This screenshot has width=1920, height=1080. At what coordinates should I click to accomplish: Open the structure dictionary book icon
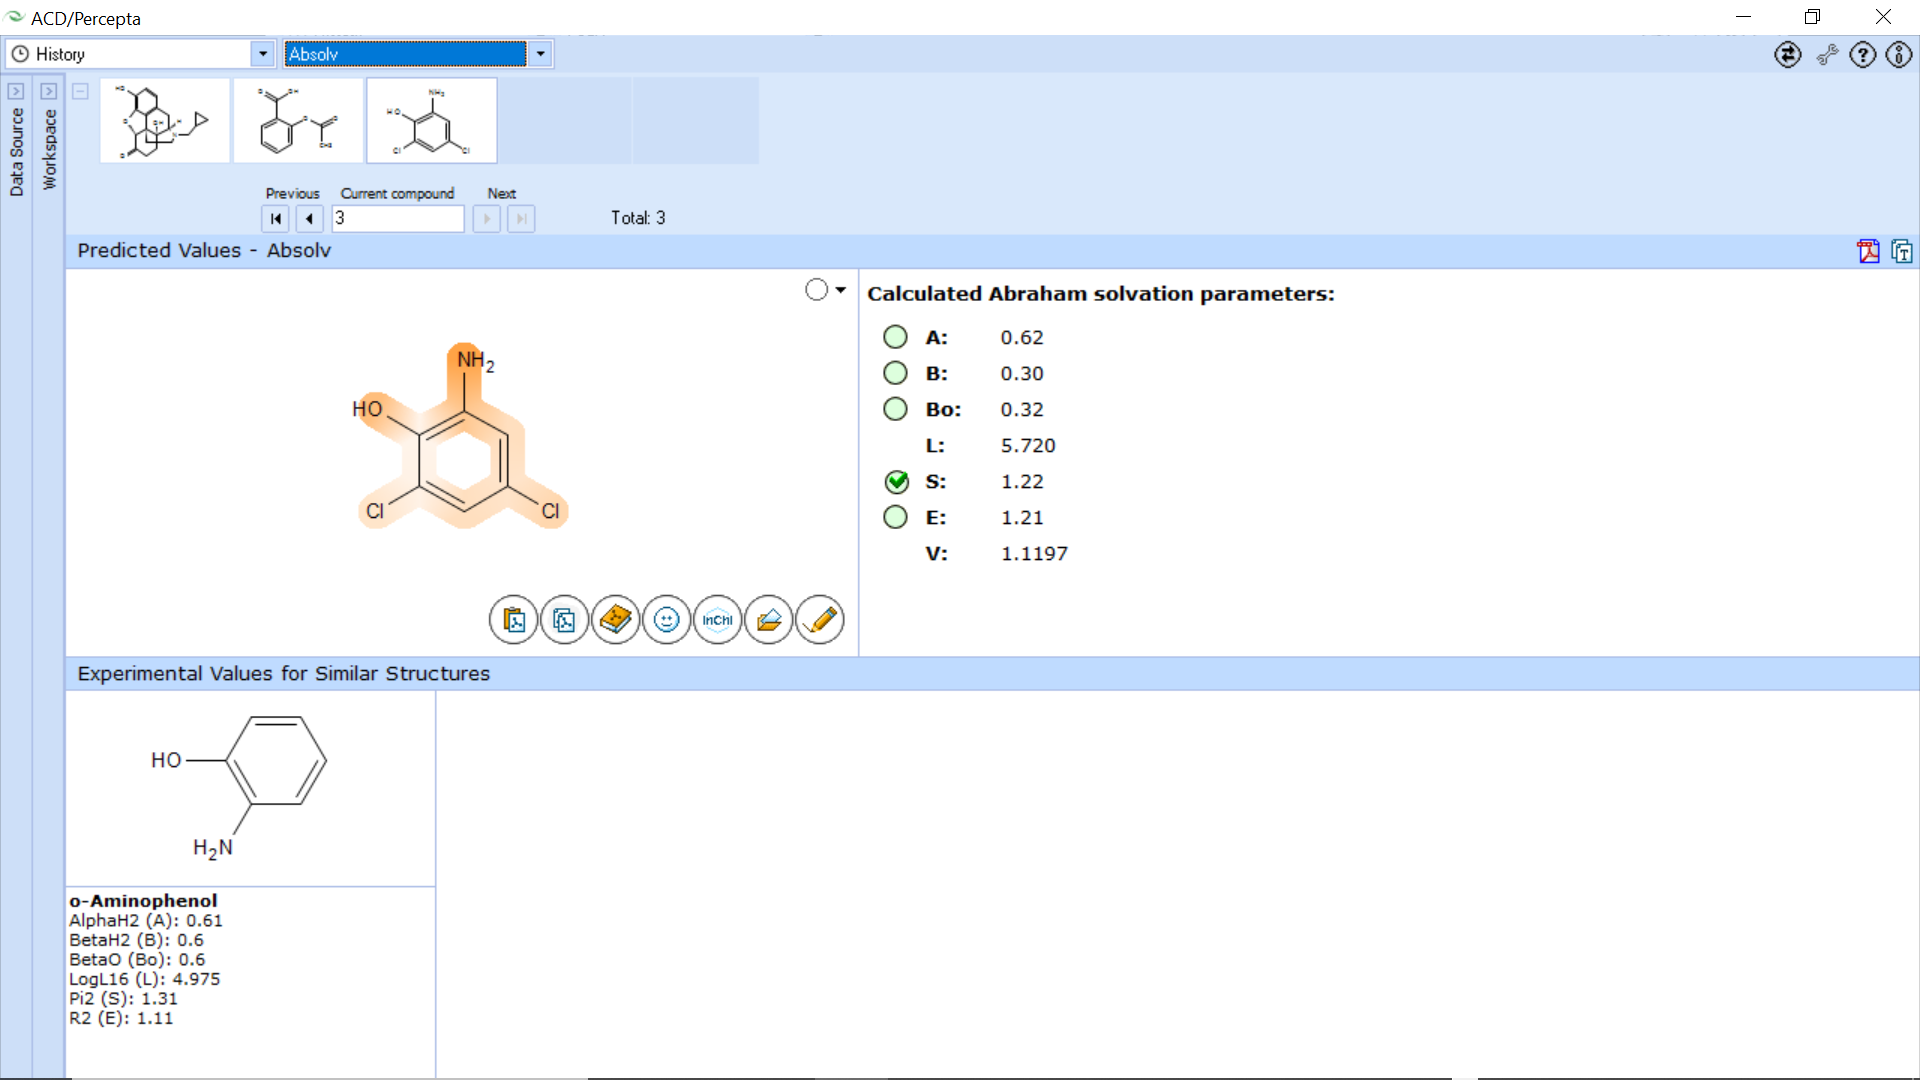pos(616,620)
